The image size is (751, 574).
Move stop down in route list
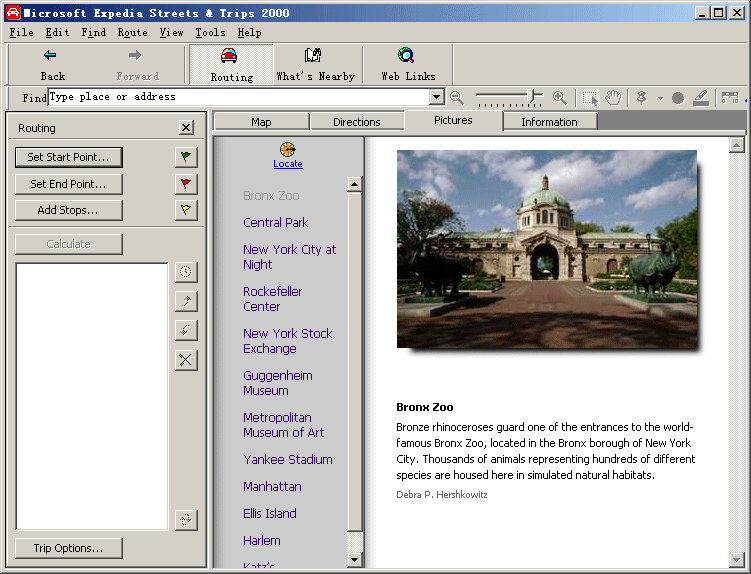[186, 330]
